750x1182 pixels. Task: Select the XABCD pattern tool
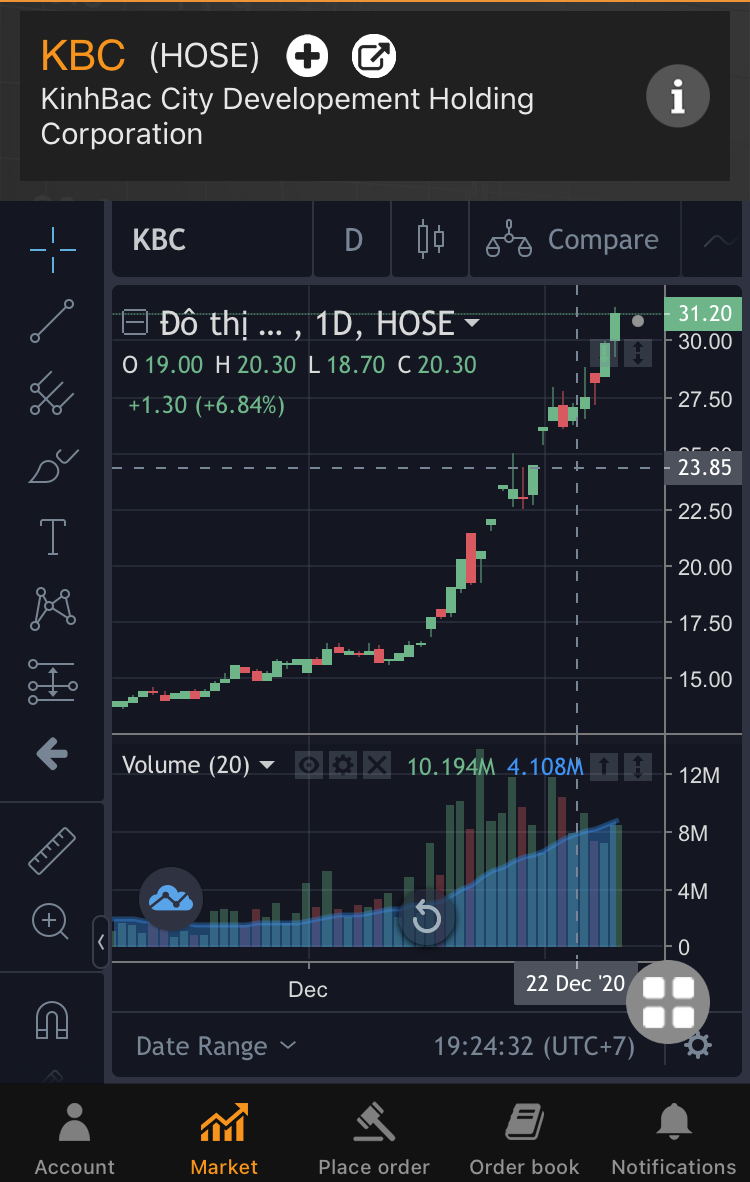click(x=52, y=609)
